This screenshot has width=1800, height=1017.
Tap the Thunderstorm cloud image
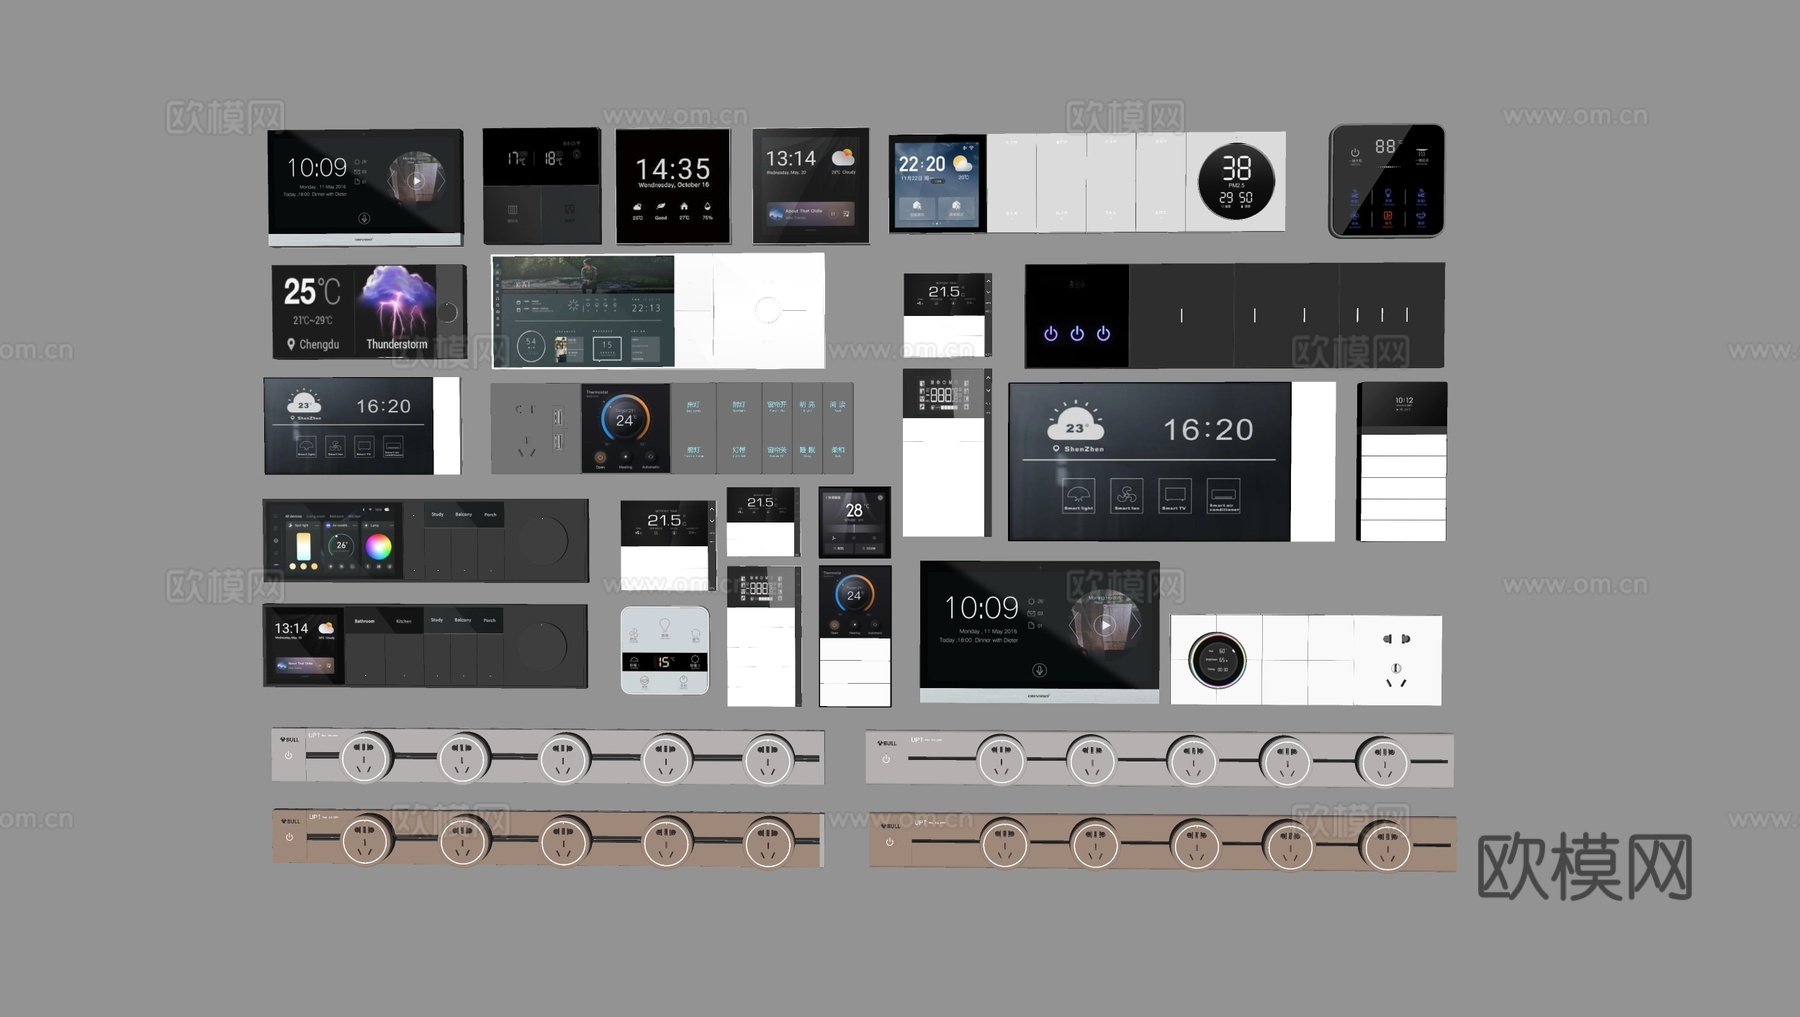[397, 300]
